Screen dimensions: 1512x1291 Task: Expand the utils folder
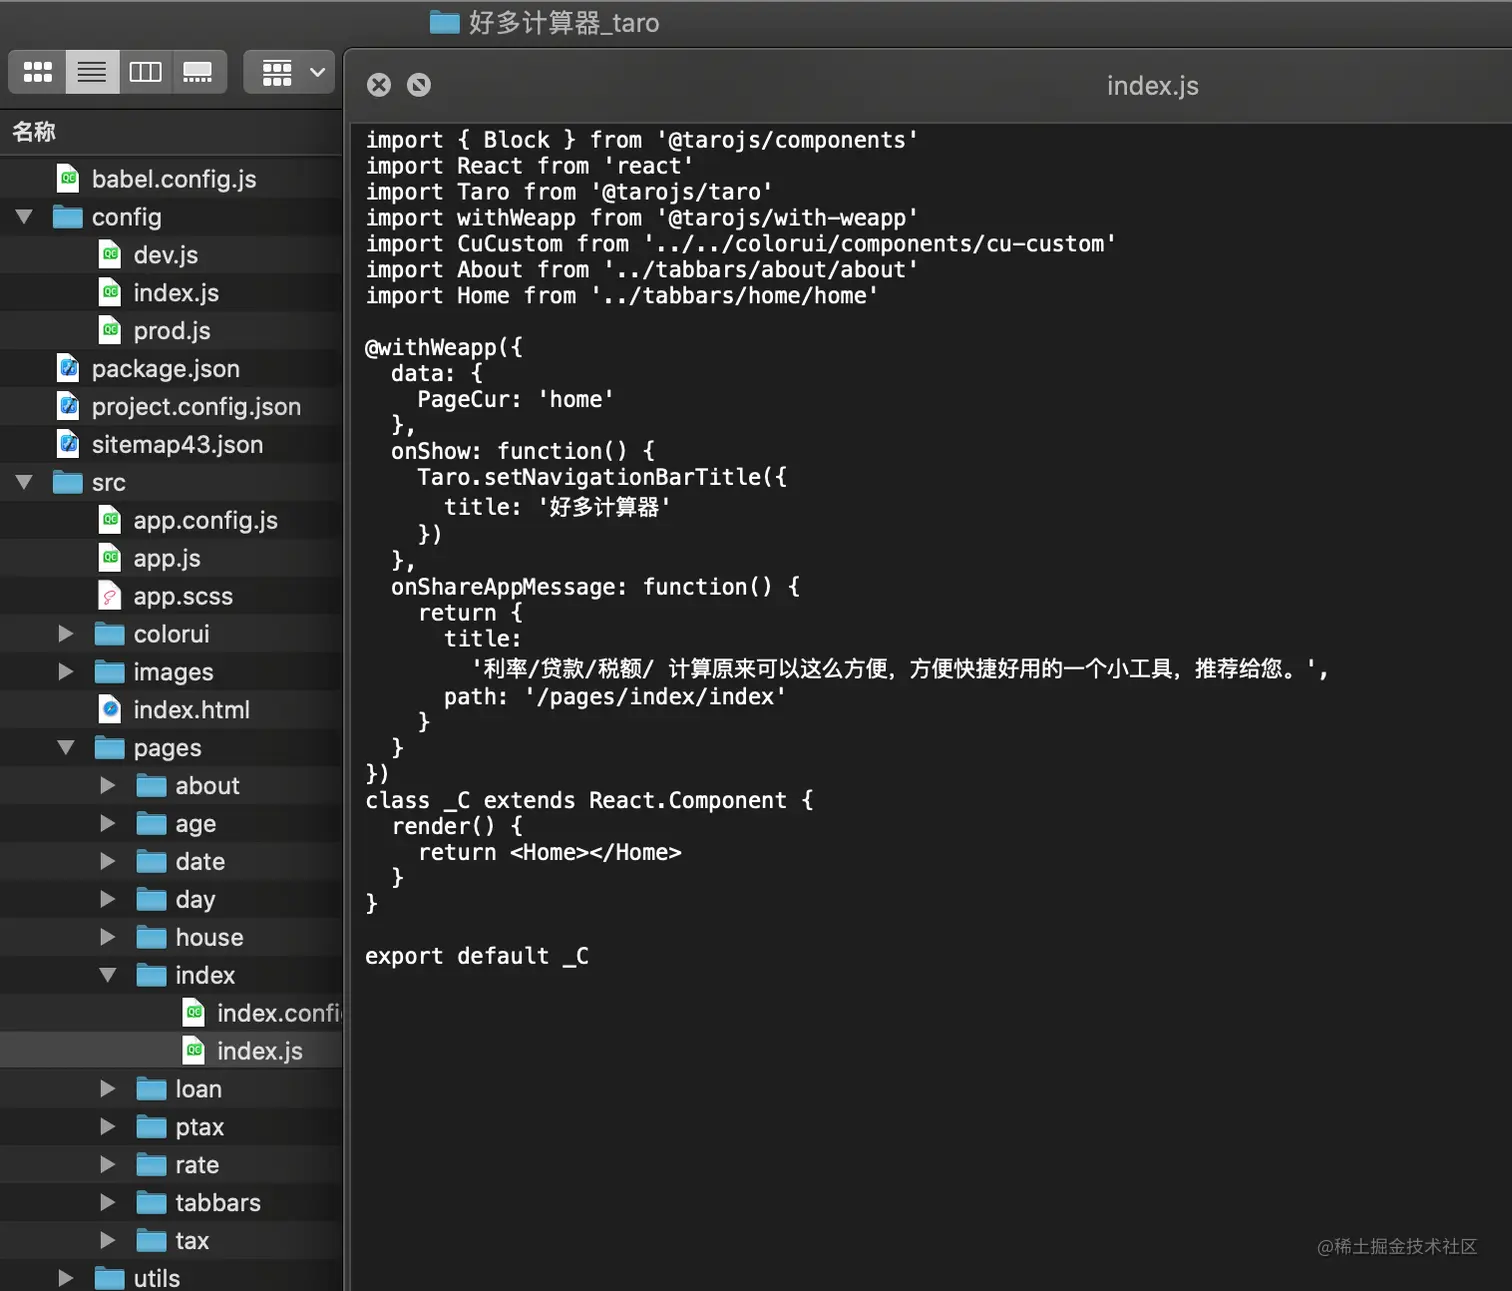coord(66,1278)
